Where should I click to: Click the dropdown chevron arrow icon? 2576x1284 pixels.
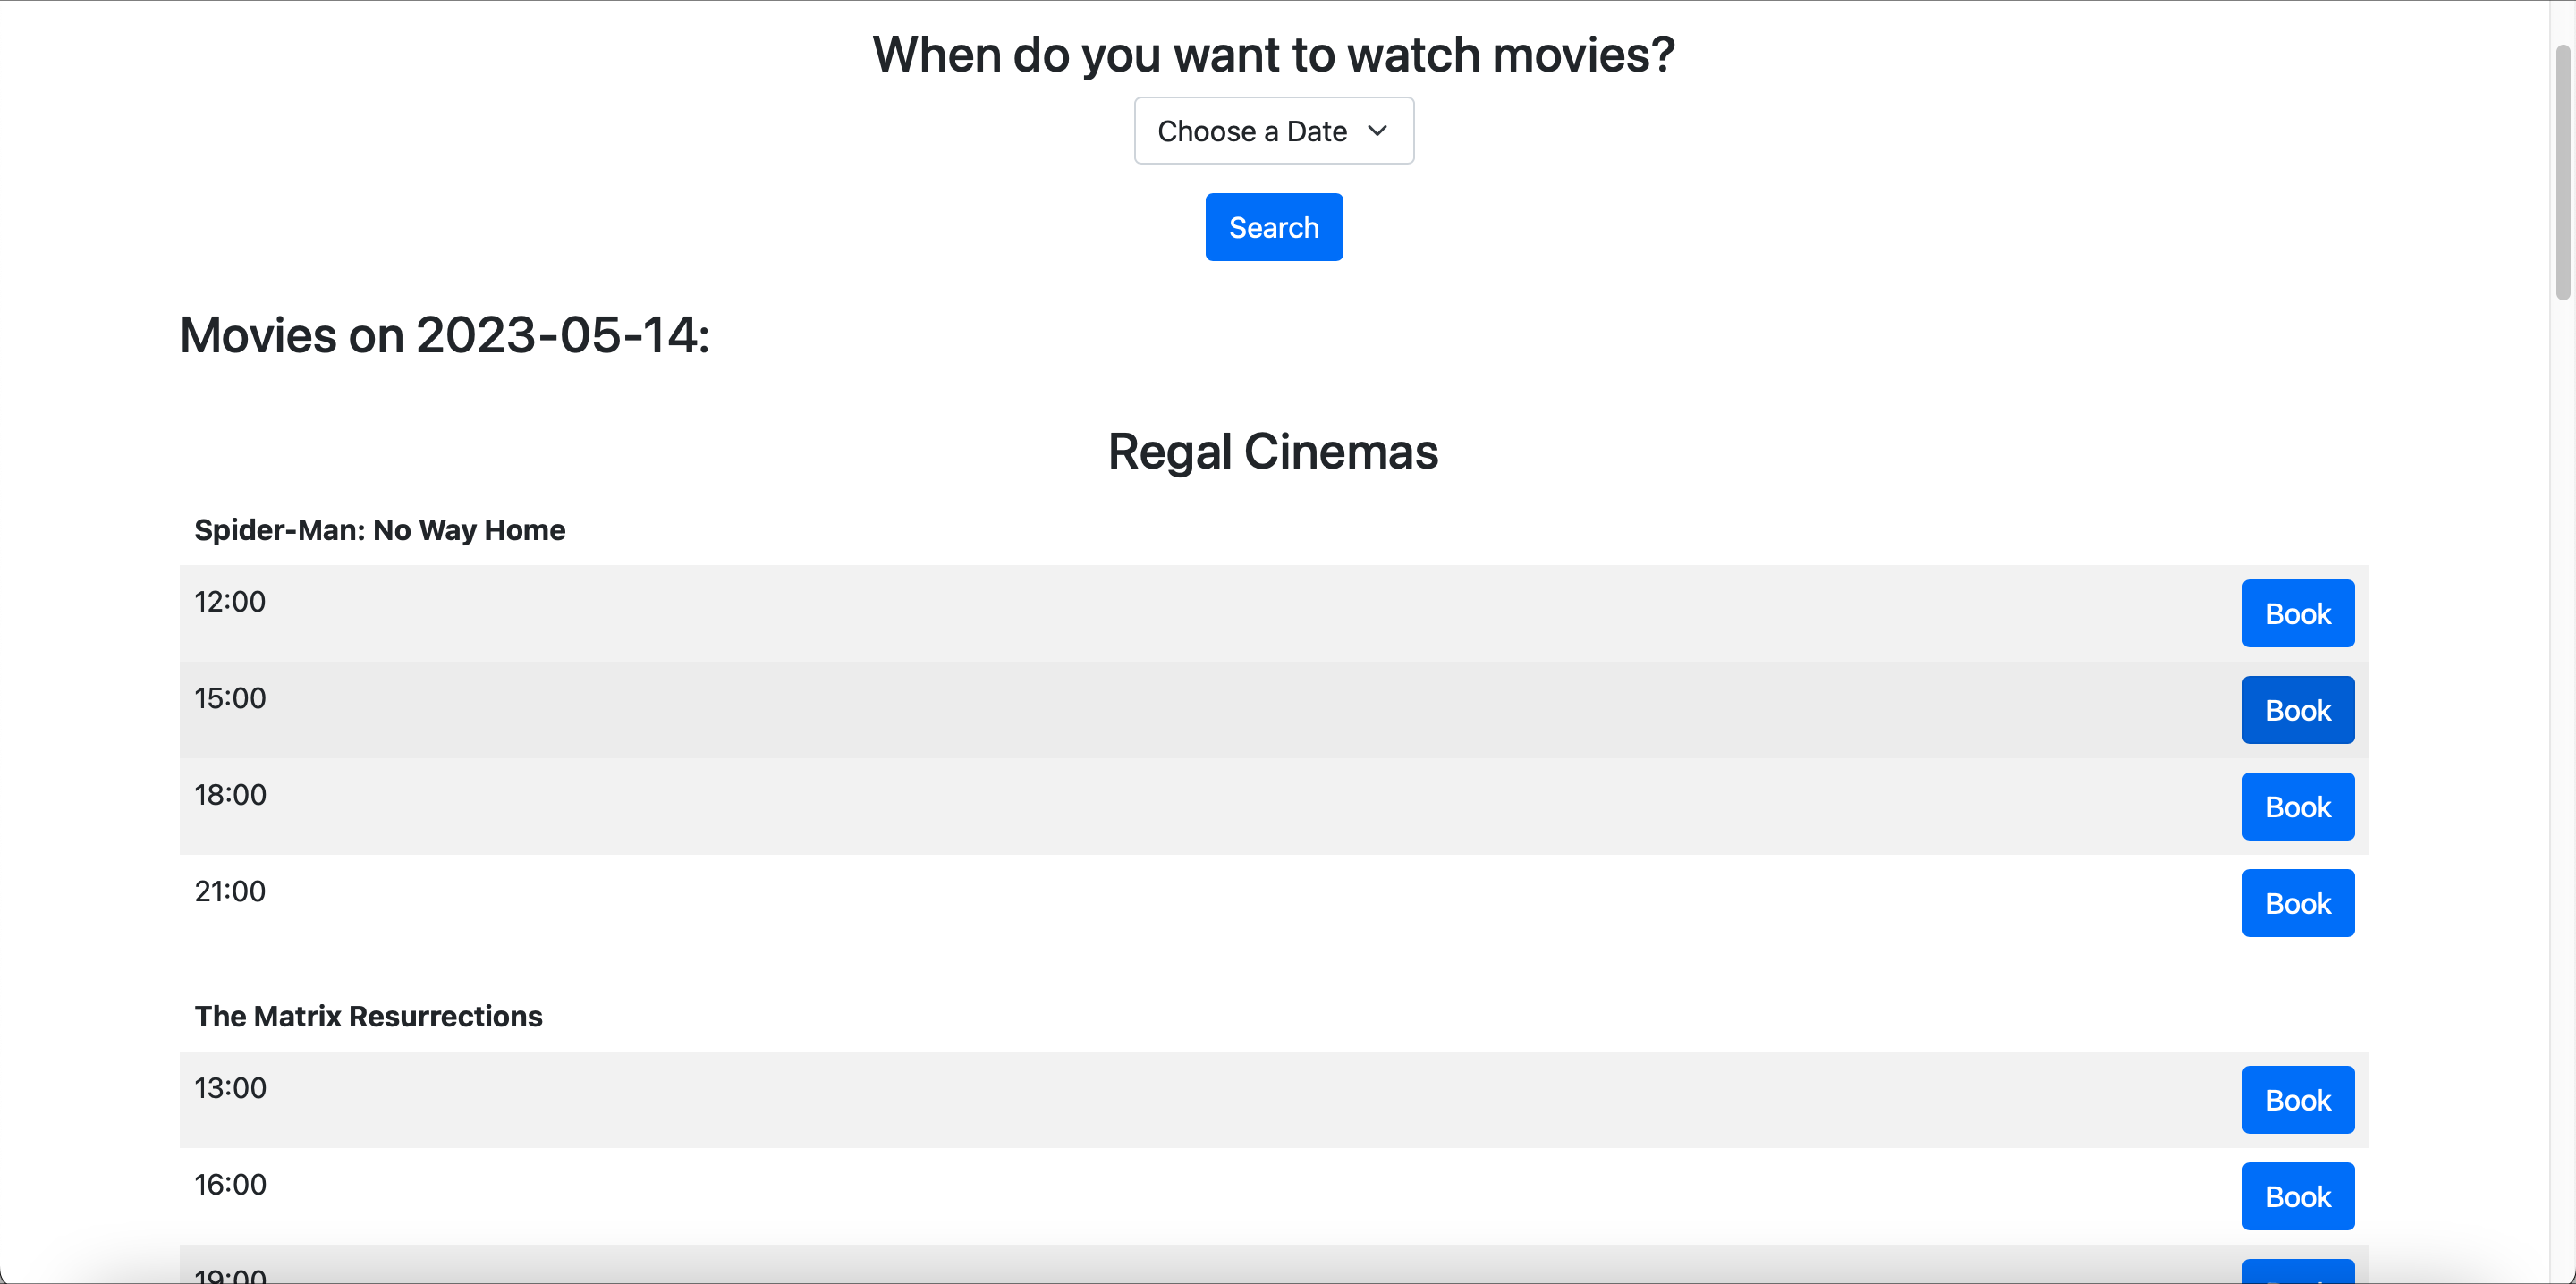(x=1377, y=131)
